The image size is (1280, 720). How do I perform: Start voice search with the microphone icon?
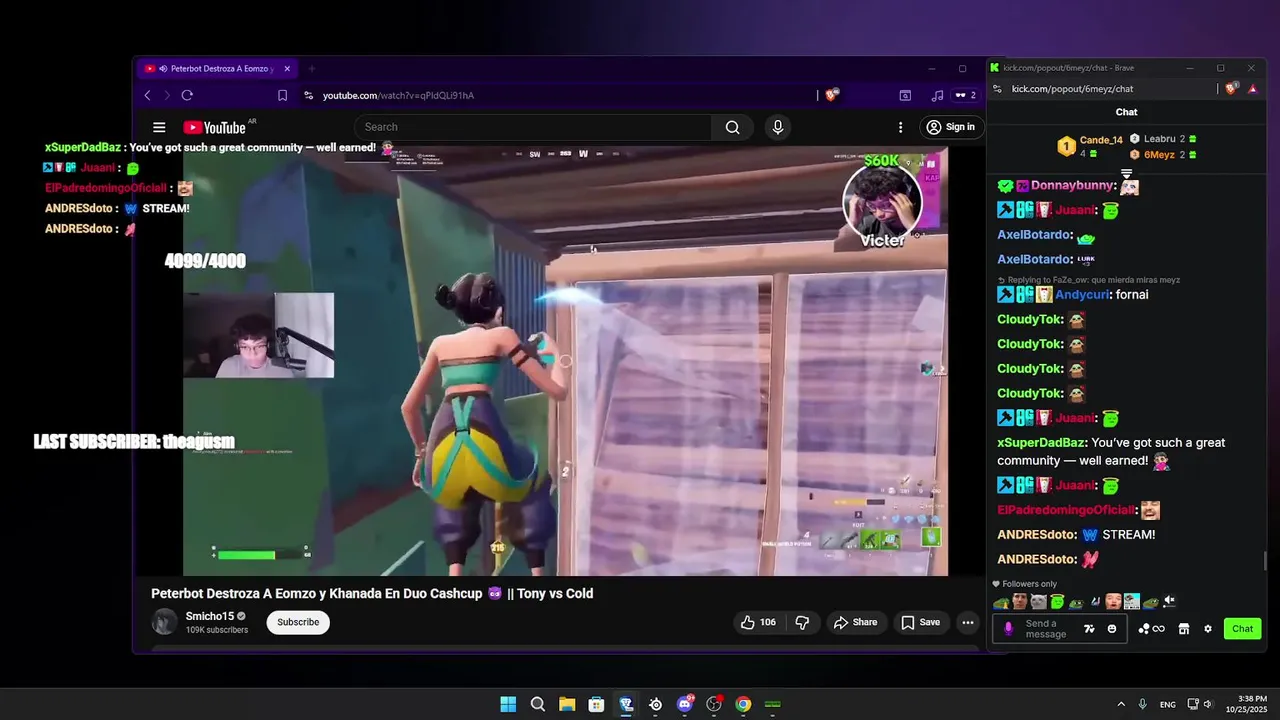[777, 127]
